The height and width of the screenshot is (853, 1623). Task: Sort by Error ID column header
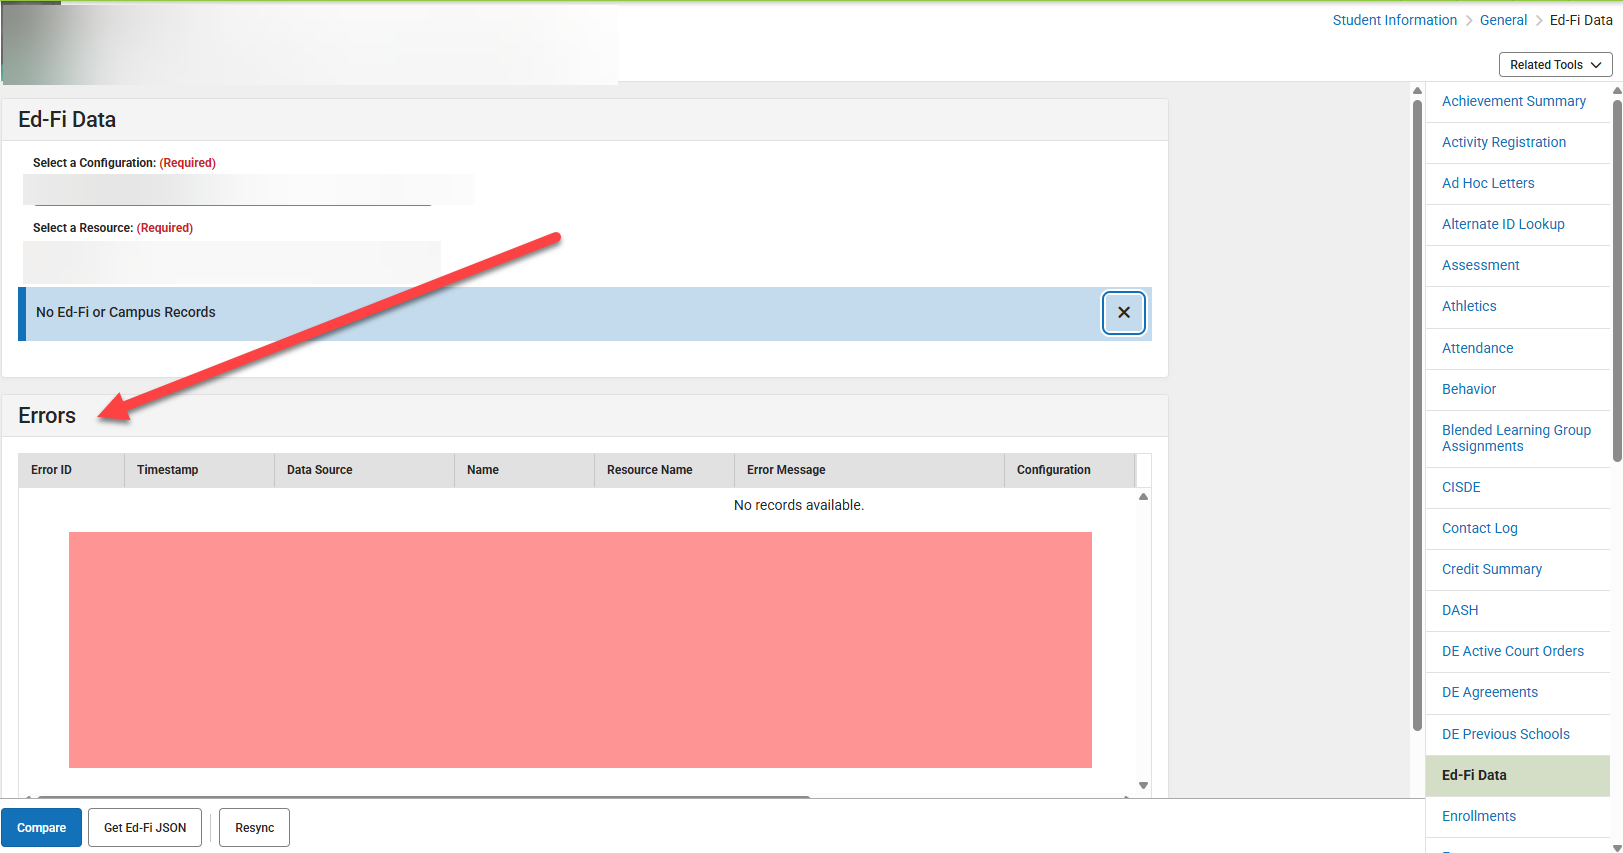tap(71, 470)
